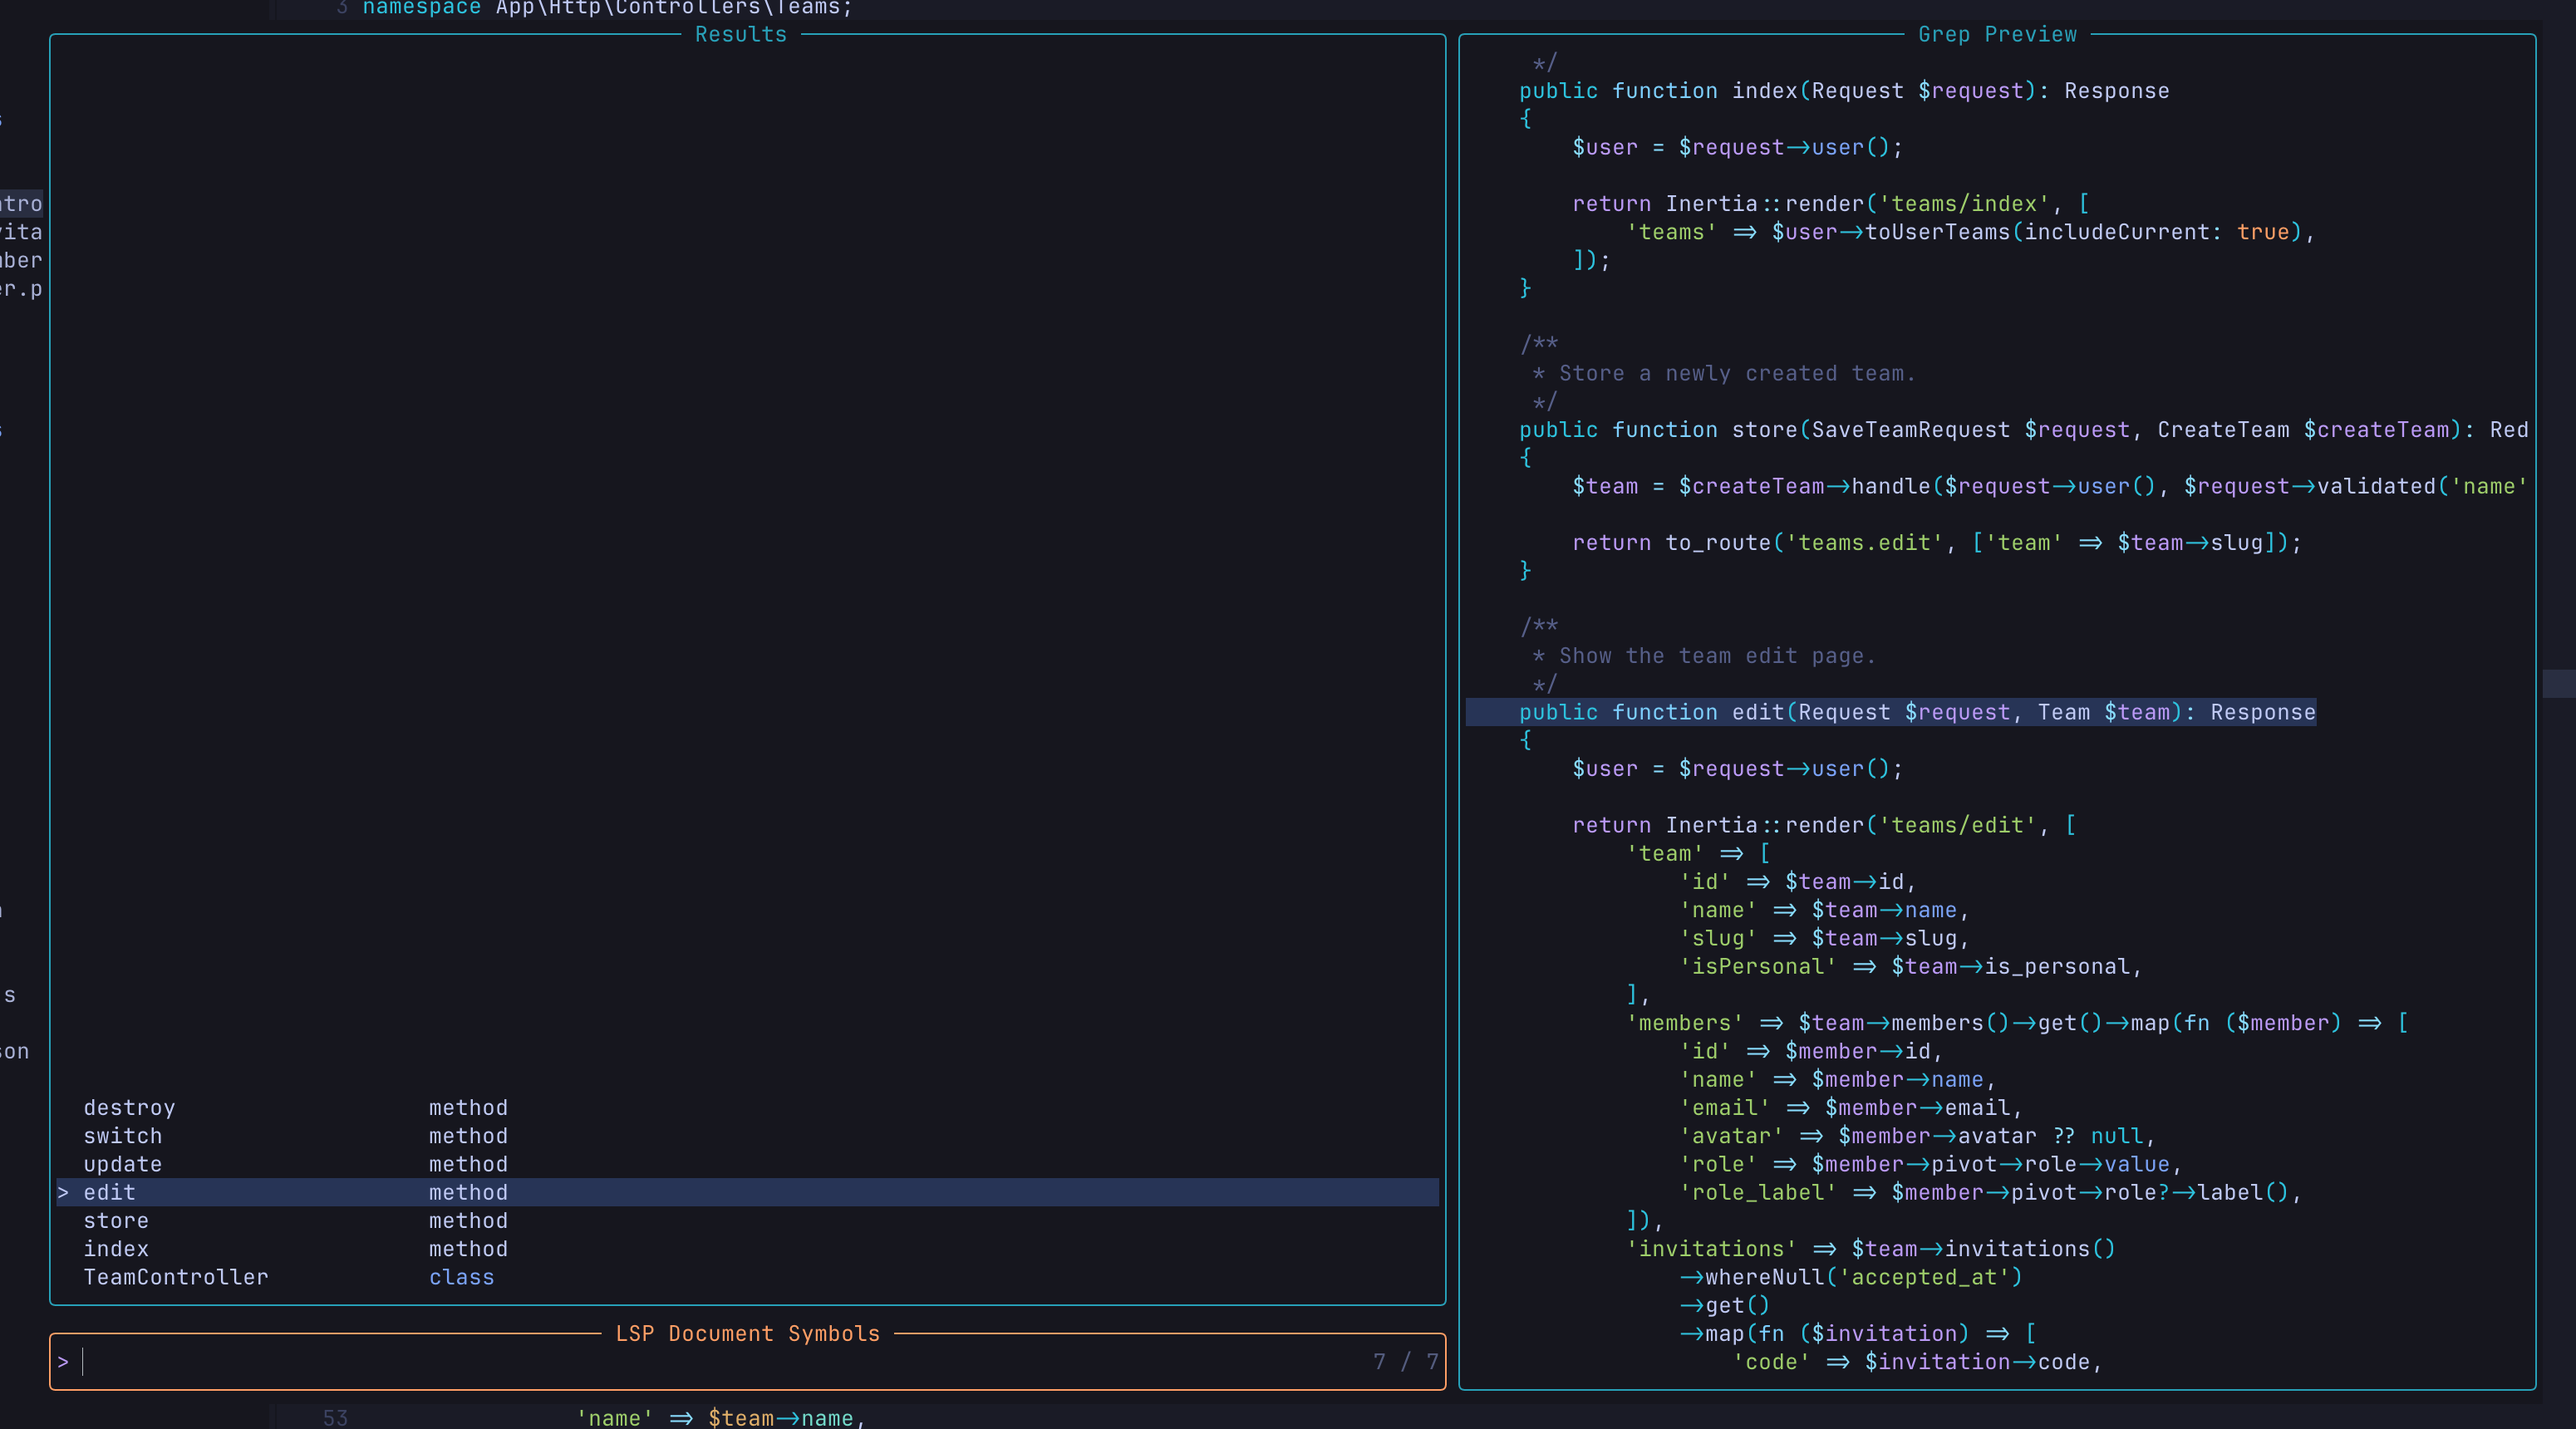Select the TeamController class entry
The width and height of the screenshot is (2576, 1429).
tap(175, 1277)
